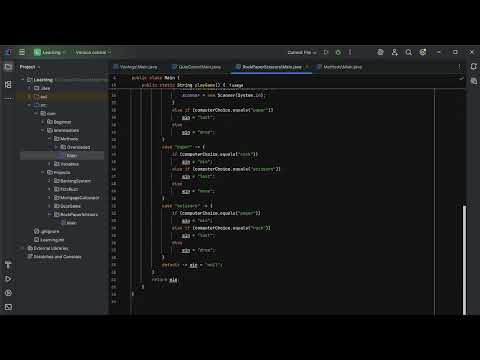Click the editor vertical scrollbar thumb

tap(465, 260)
